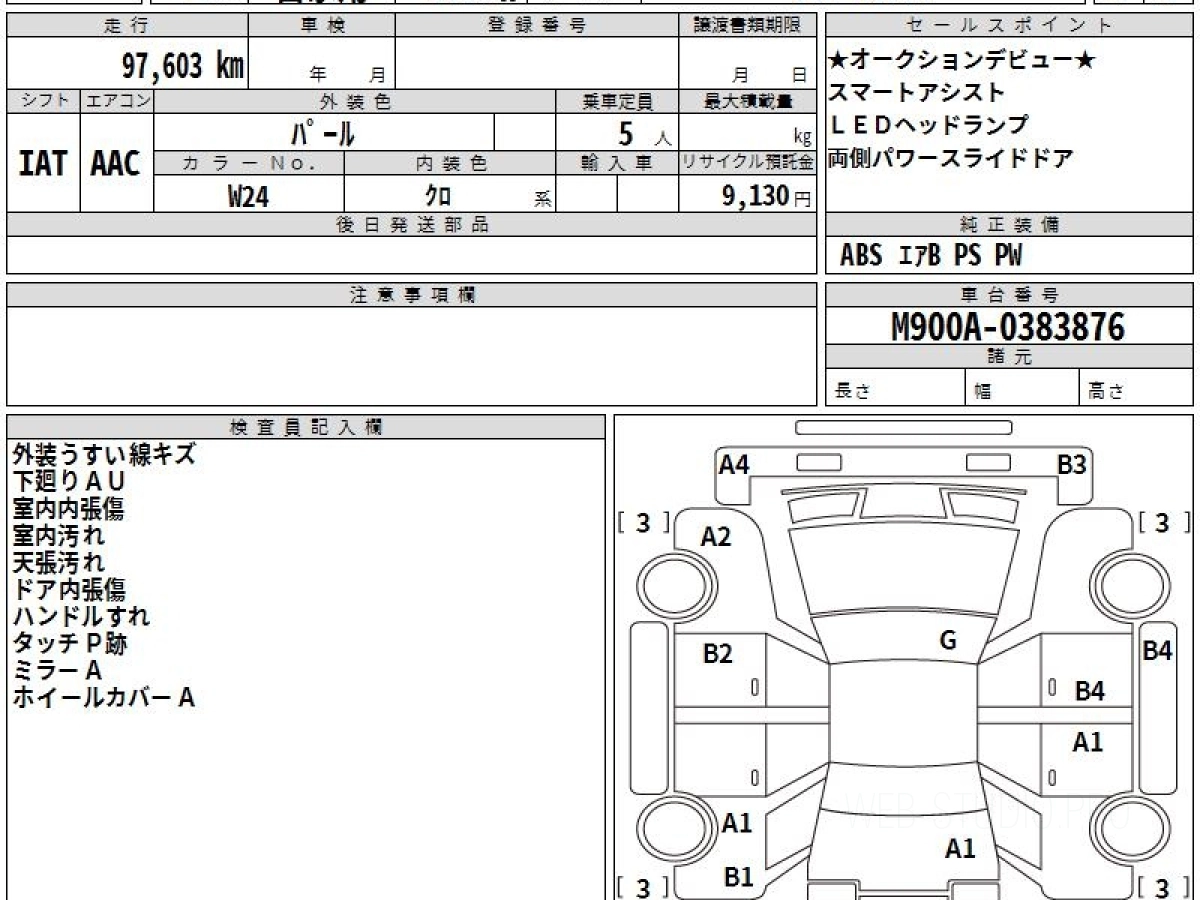Image resolution: width=1200 pixels, height=900 pixels.
Task: Click the color code W24
Action: point(248,196)
